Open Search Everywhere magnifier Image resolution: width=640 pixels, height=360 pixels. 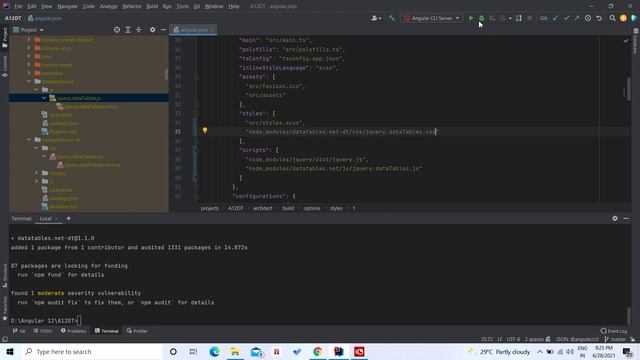pyautogui.click(x=612, y=18)
